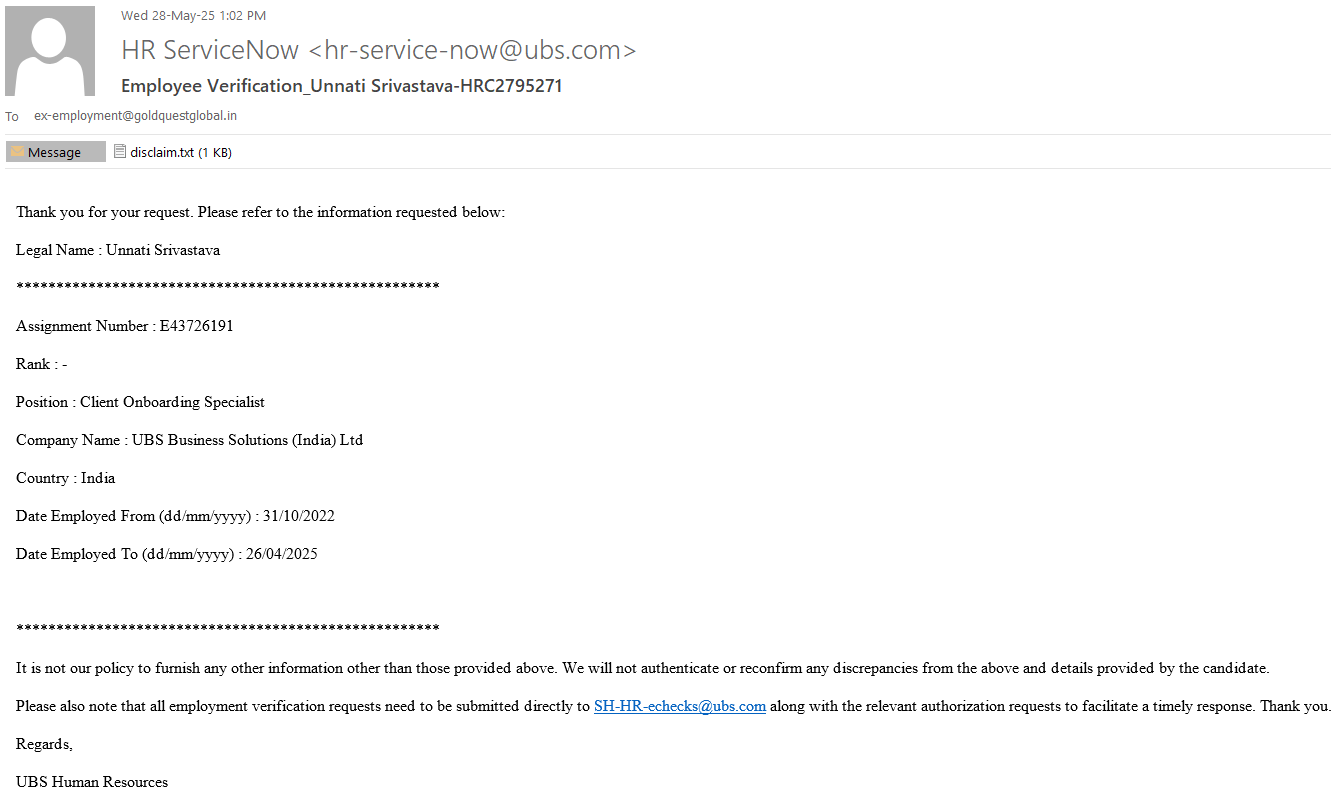Click the Legal Name Unnati Srivastava line
The image size is (1331, 807).
118,250
